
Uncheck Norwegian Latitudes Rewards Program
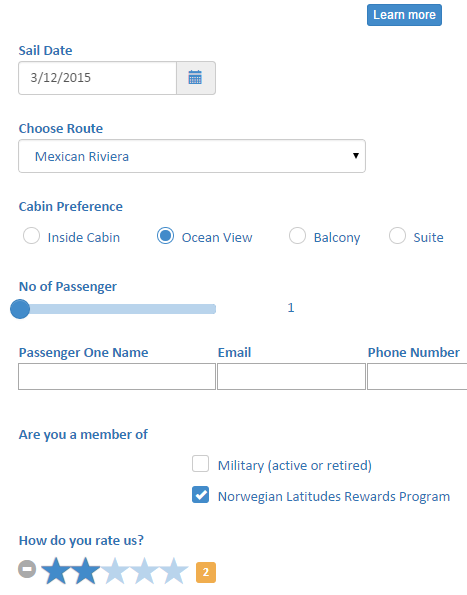pos(200,494)
